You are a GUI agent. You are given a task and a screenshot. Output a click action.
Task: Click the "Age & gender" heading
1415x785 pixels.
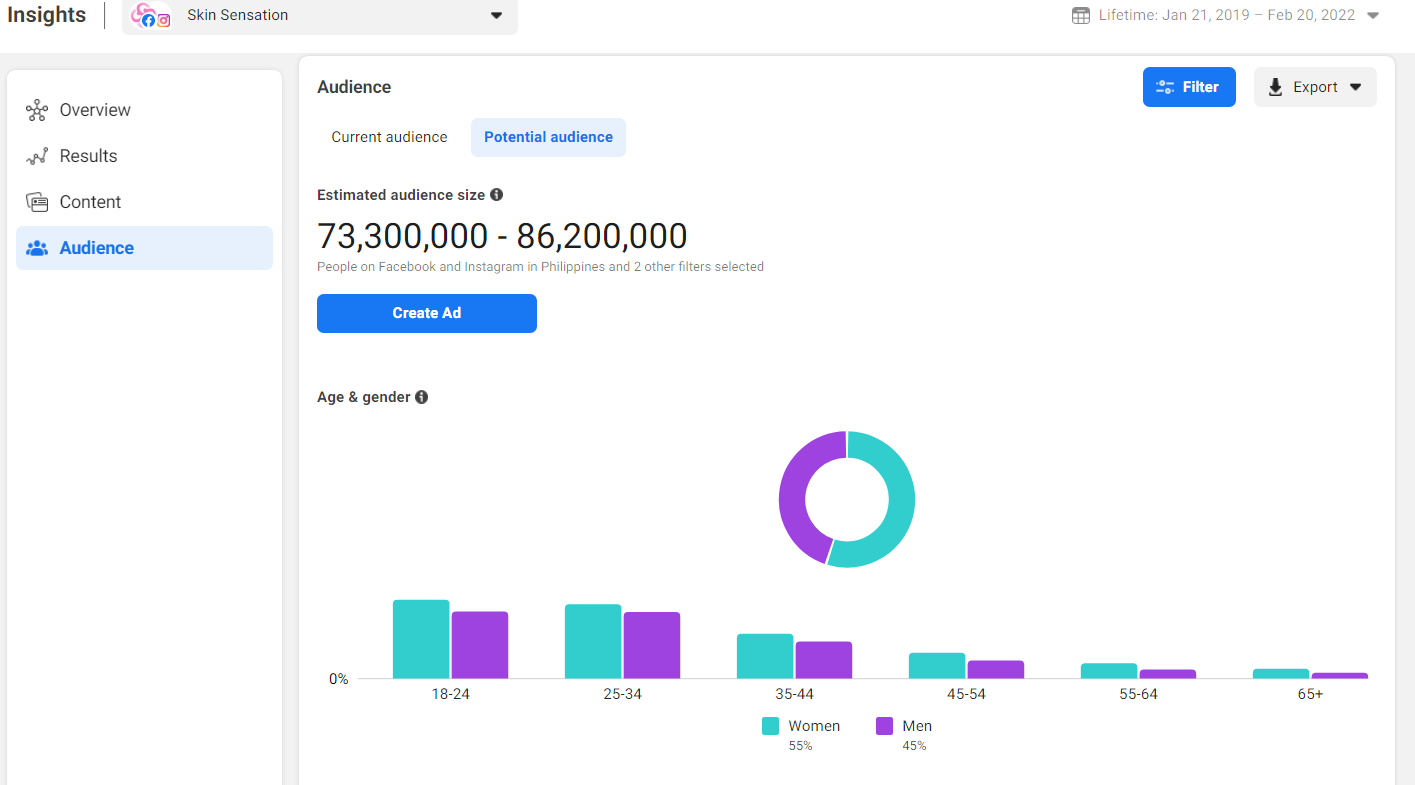pos(364,397)
